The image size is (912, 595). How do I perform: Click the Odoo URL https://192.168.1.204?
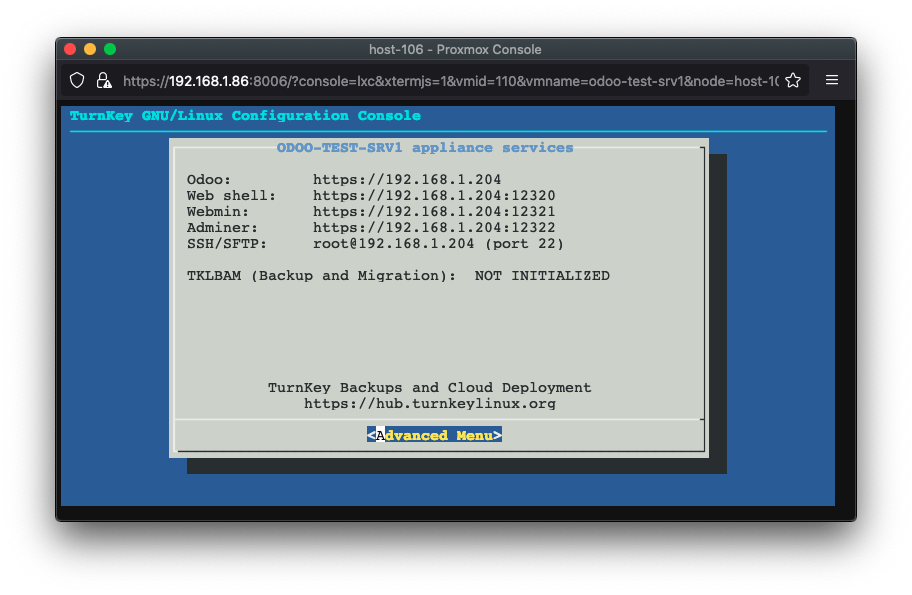(407, 179)
